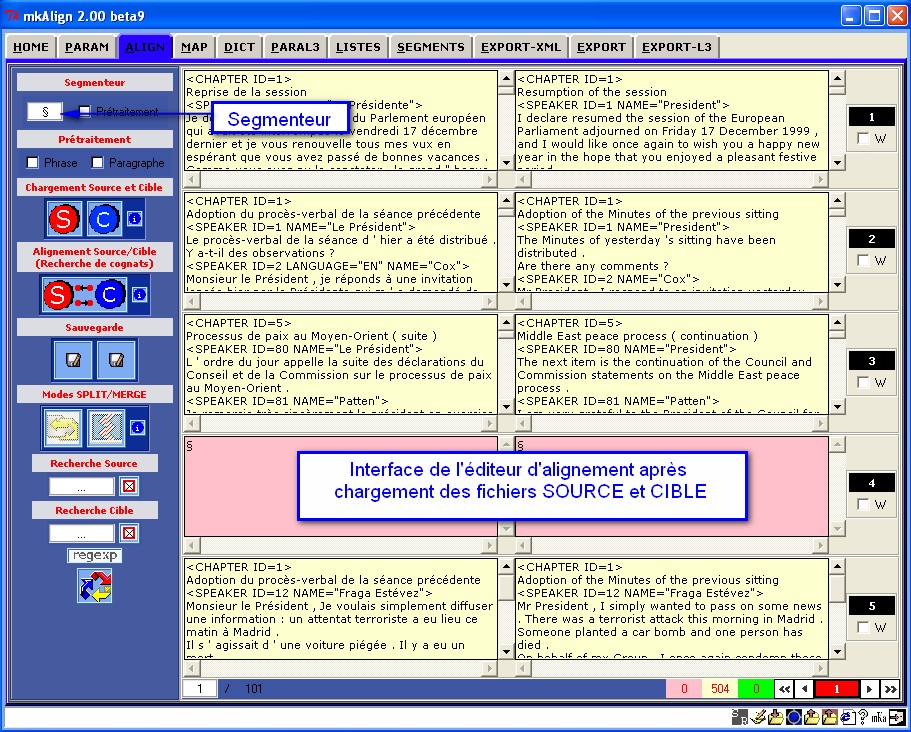Enable the Phrase preprocessing checkbox
The width and height of the screenshot is (911, 732).
click(33, 163)
